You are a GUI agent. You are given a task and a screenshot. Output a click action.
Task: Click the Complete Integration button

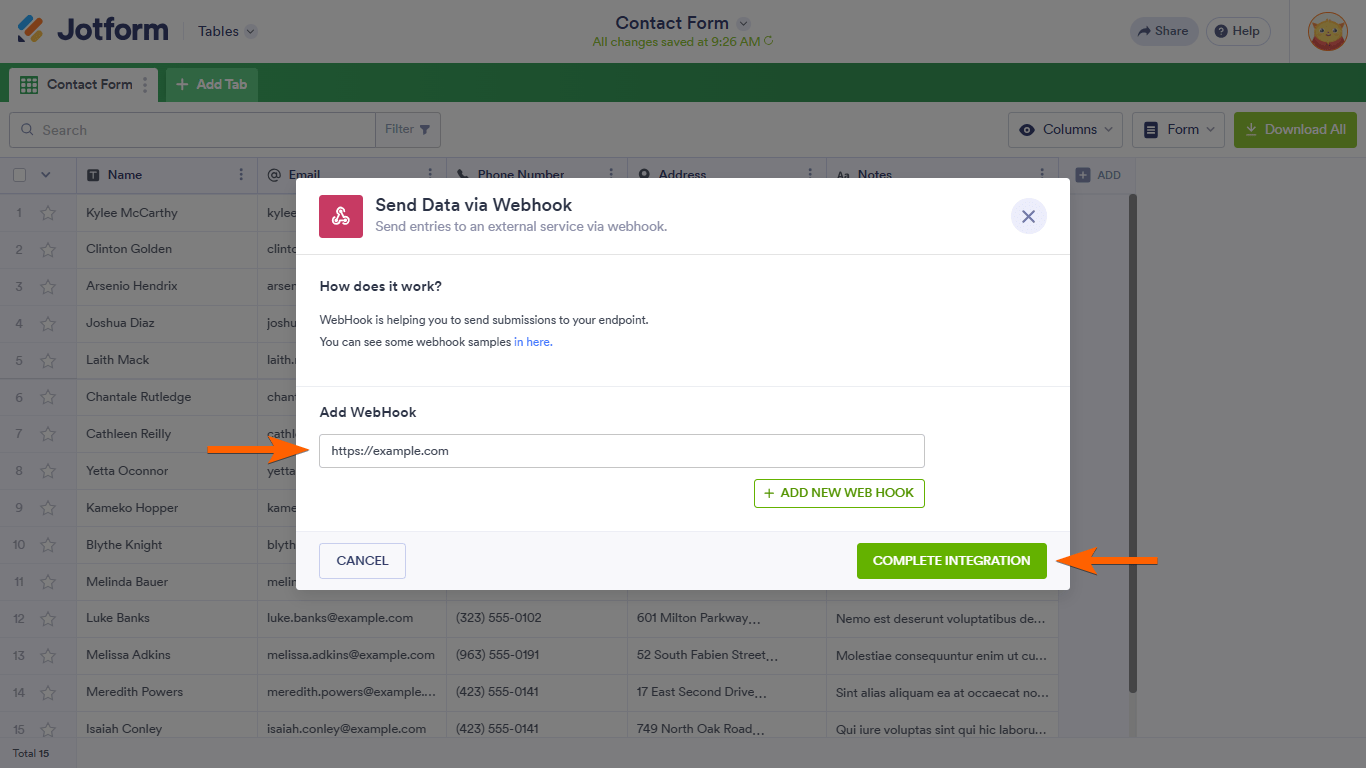pos(951,561)
